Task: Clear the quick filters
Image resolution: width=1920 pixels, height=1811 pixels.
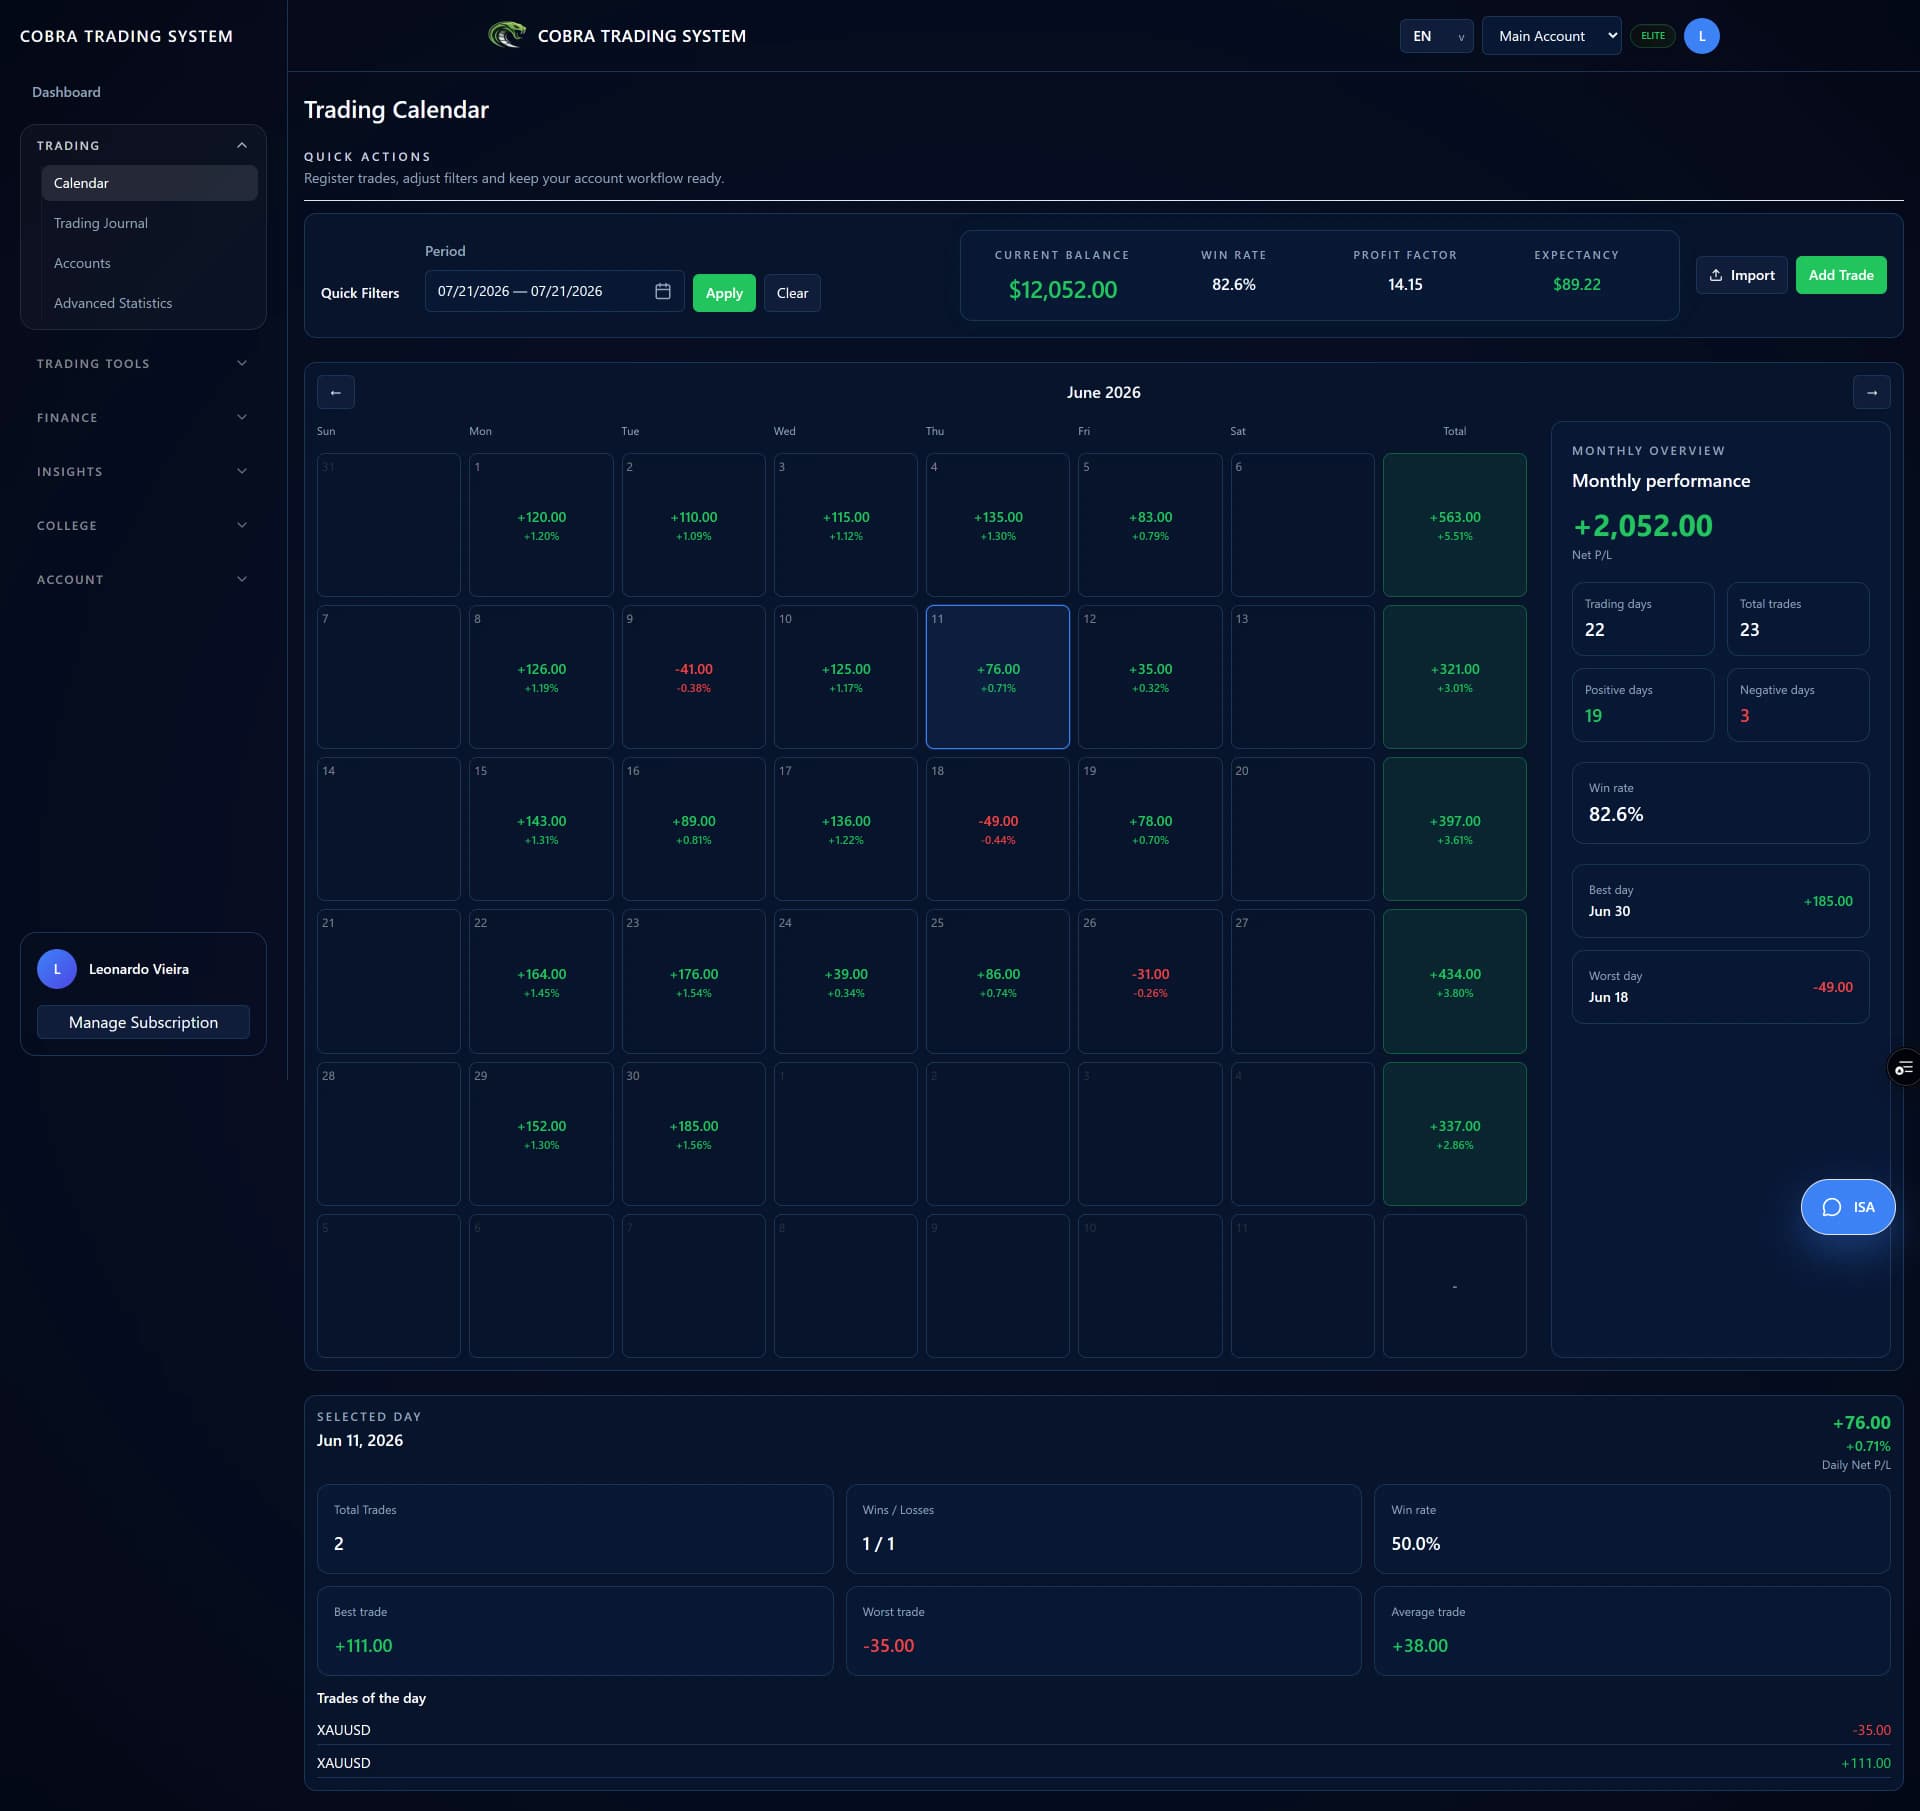Action: click(x=792, y=293)
